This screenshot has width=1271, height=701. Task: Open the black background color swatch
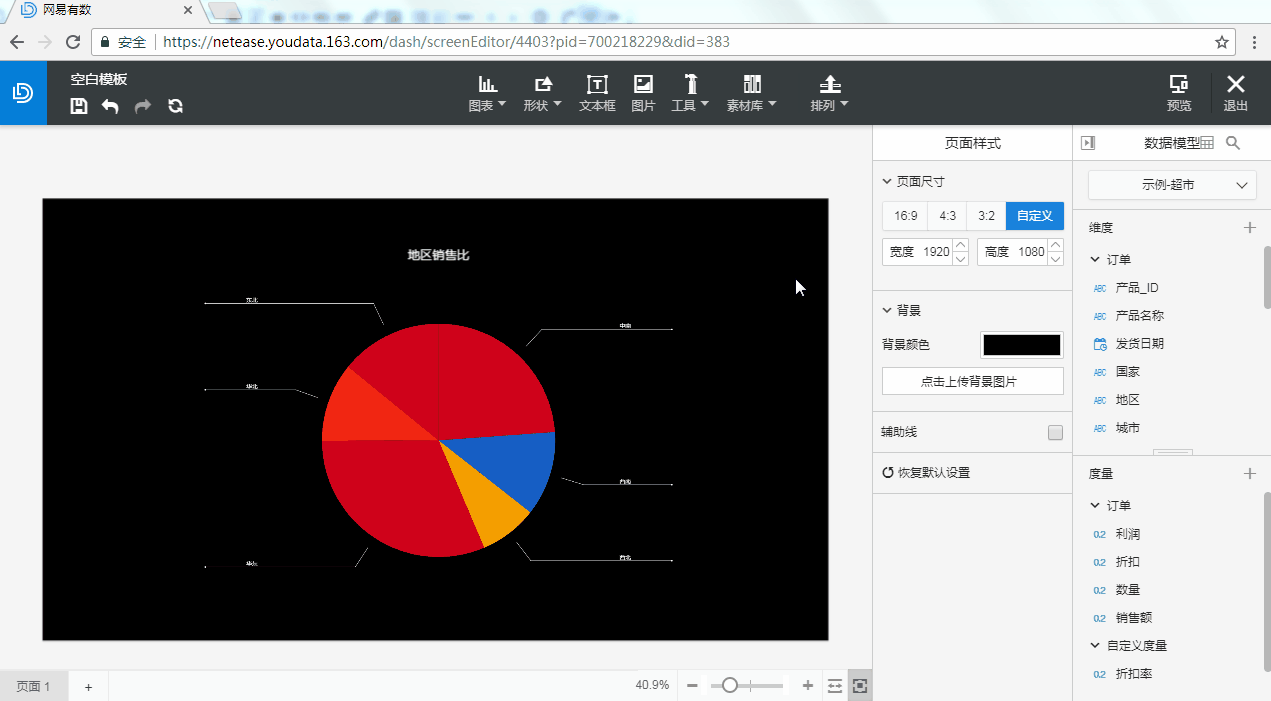1022,345
